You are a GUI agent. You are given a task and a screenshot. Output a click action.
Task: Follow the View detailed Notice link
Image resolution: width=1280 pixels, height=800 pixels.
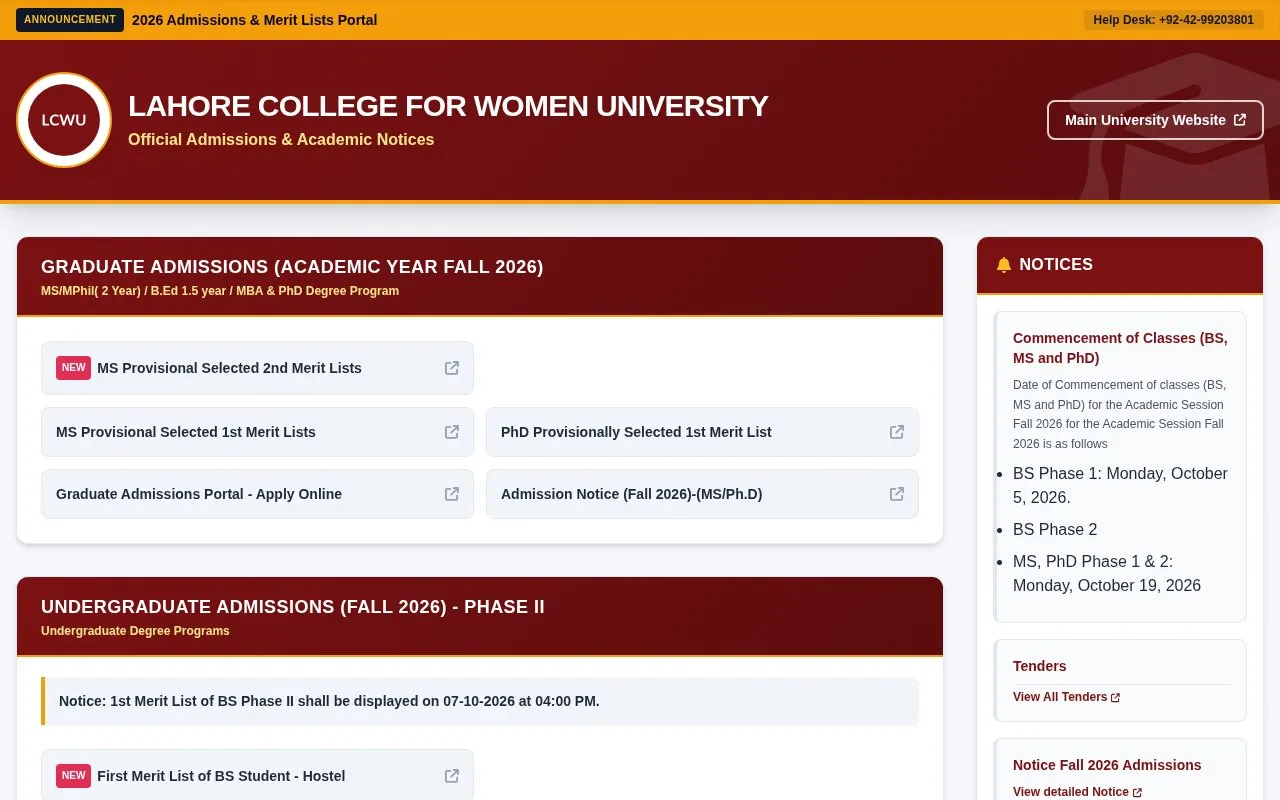point(1077,792)
